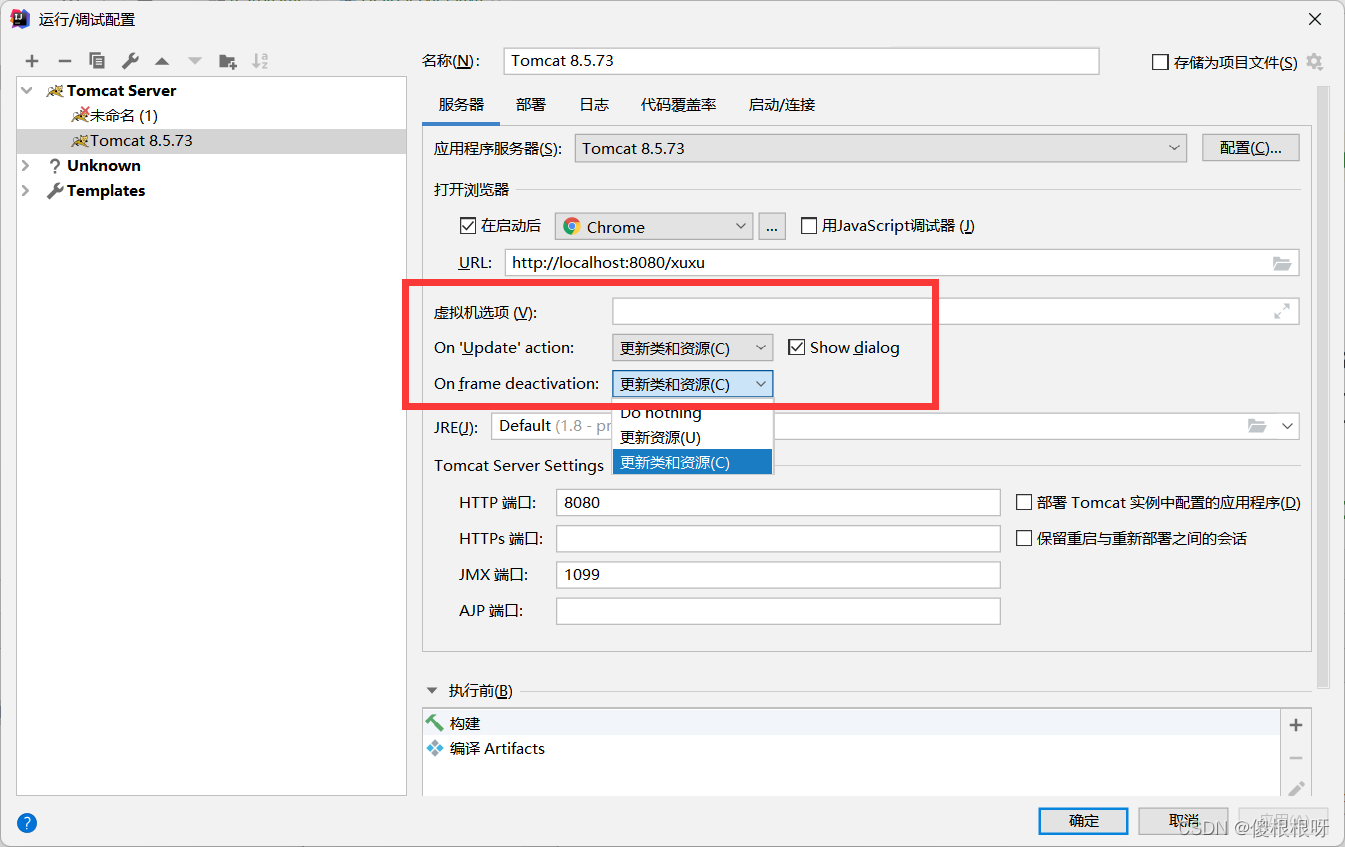Open JRE dropdown arrow
Viewport: 1345px width, 847px height.
[x=1287, y=426]
